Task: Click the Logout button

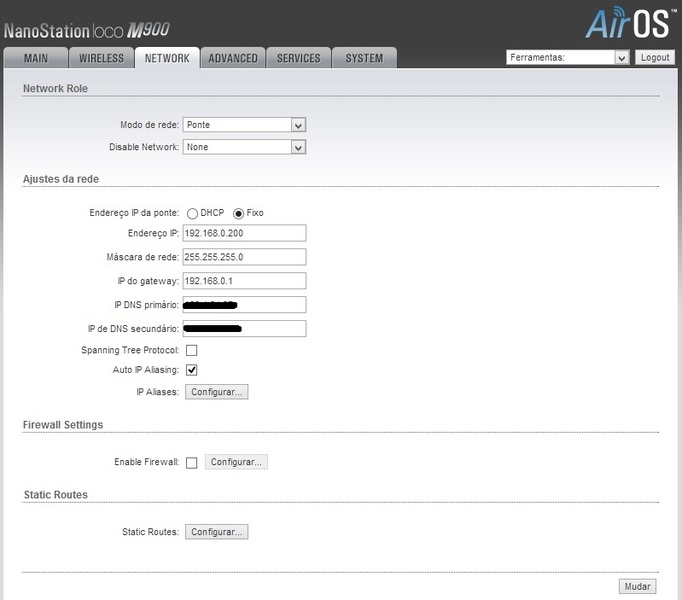Action: coord(655,57)
